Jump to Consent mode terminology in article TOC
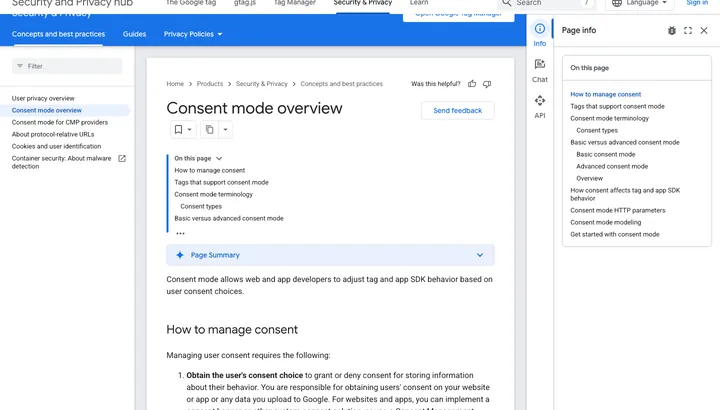The height and width of the screenshot is (410, 720). [x=214, y=194]
